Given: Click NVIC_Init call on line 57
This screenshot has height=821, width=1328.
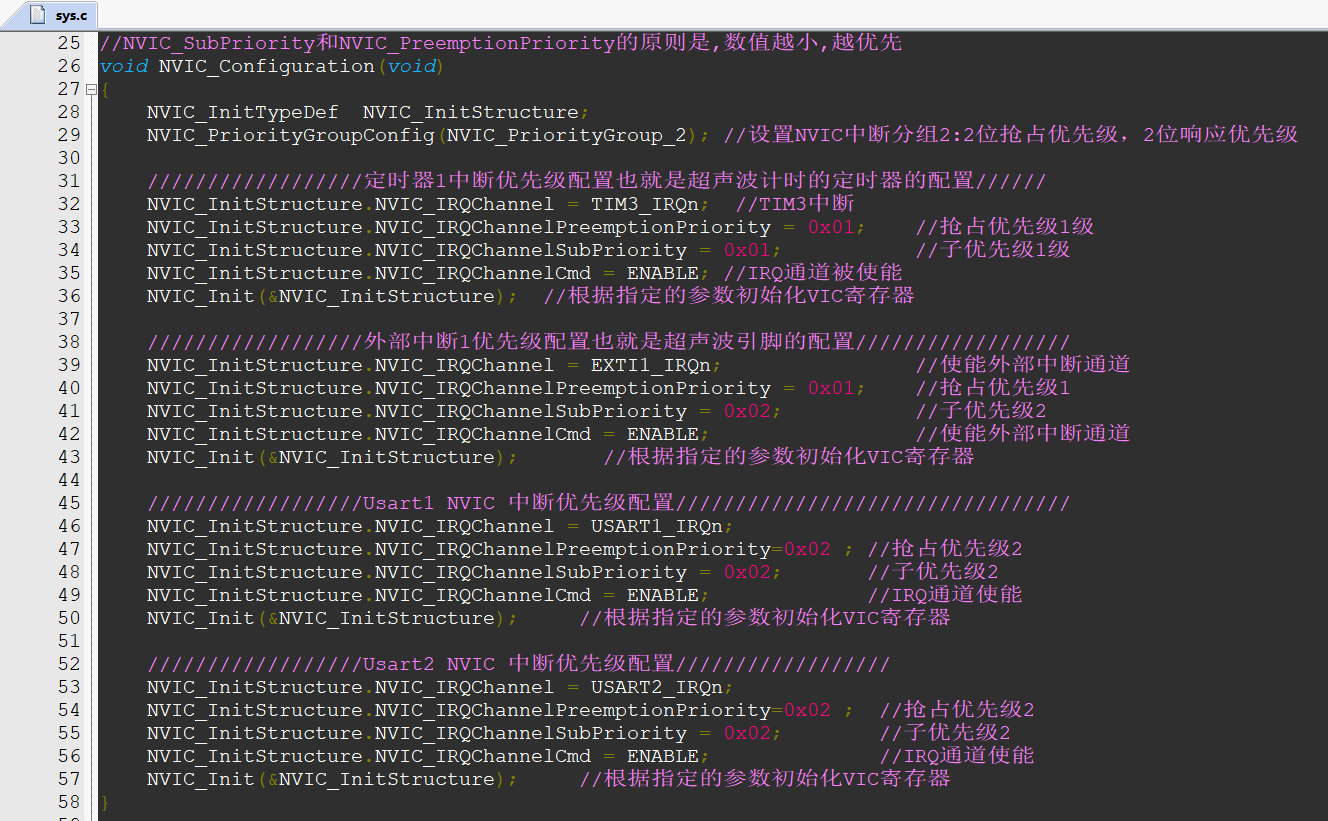Looking at the screenshot, I should [x=200, y=779].
